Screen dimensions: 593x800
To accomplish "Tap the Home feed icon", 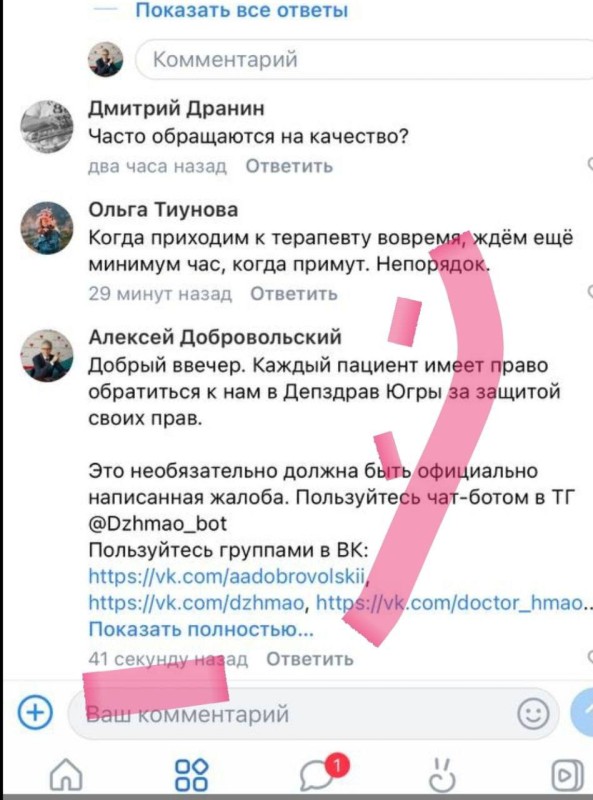I will coord(66,774).
